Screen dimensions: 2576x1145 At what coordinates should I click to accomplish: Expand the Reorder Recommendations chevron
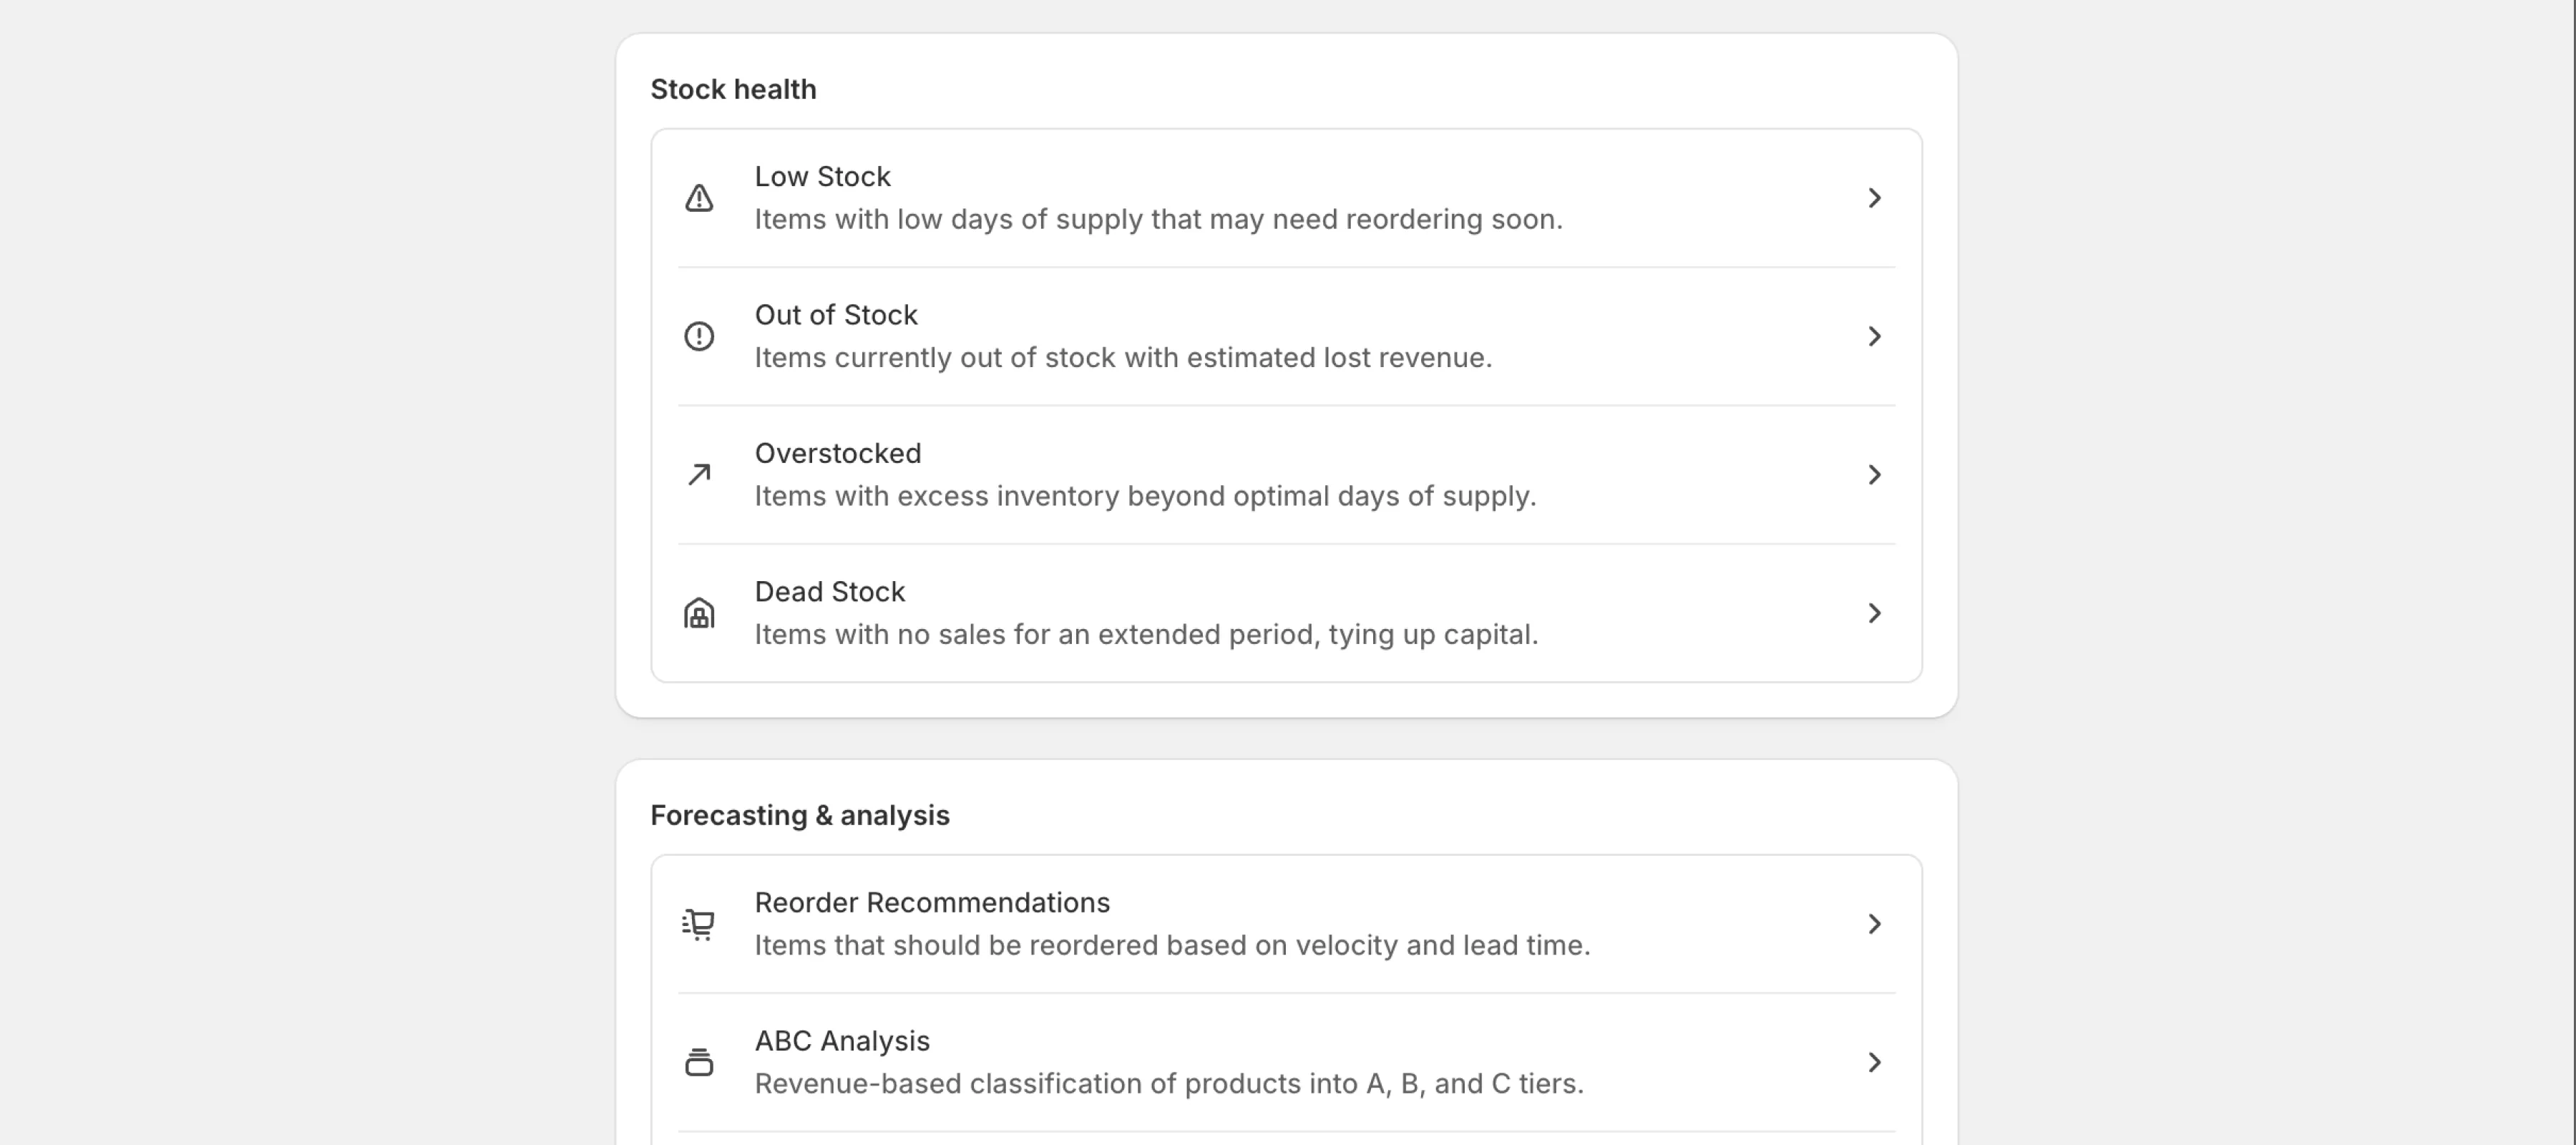pyautogui.click(x=1875, y=923)
